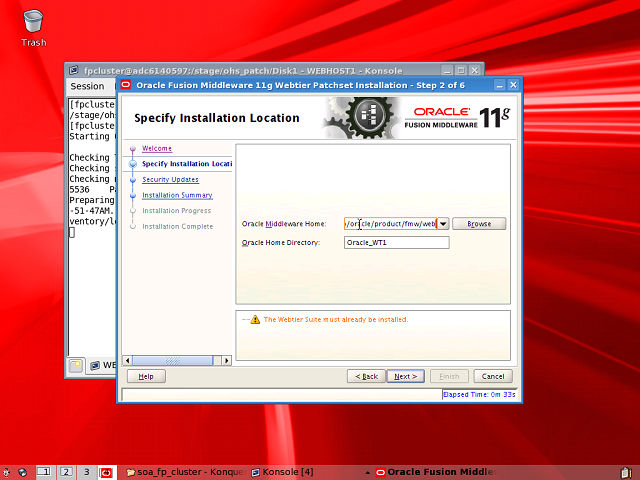Screen dimensions: 640x480
Task: Minimize the Konsole window
Action: (x=447, y=71)
